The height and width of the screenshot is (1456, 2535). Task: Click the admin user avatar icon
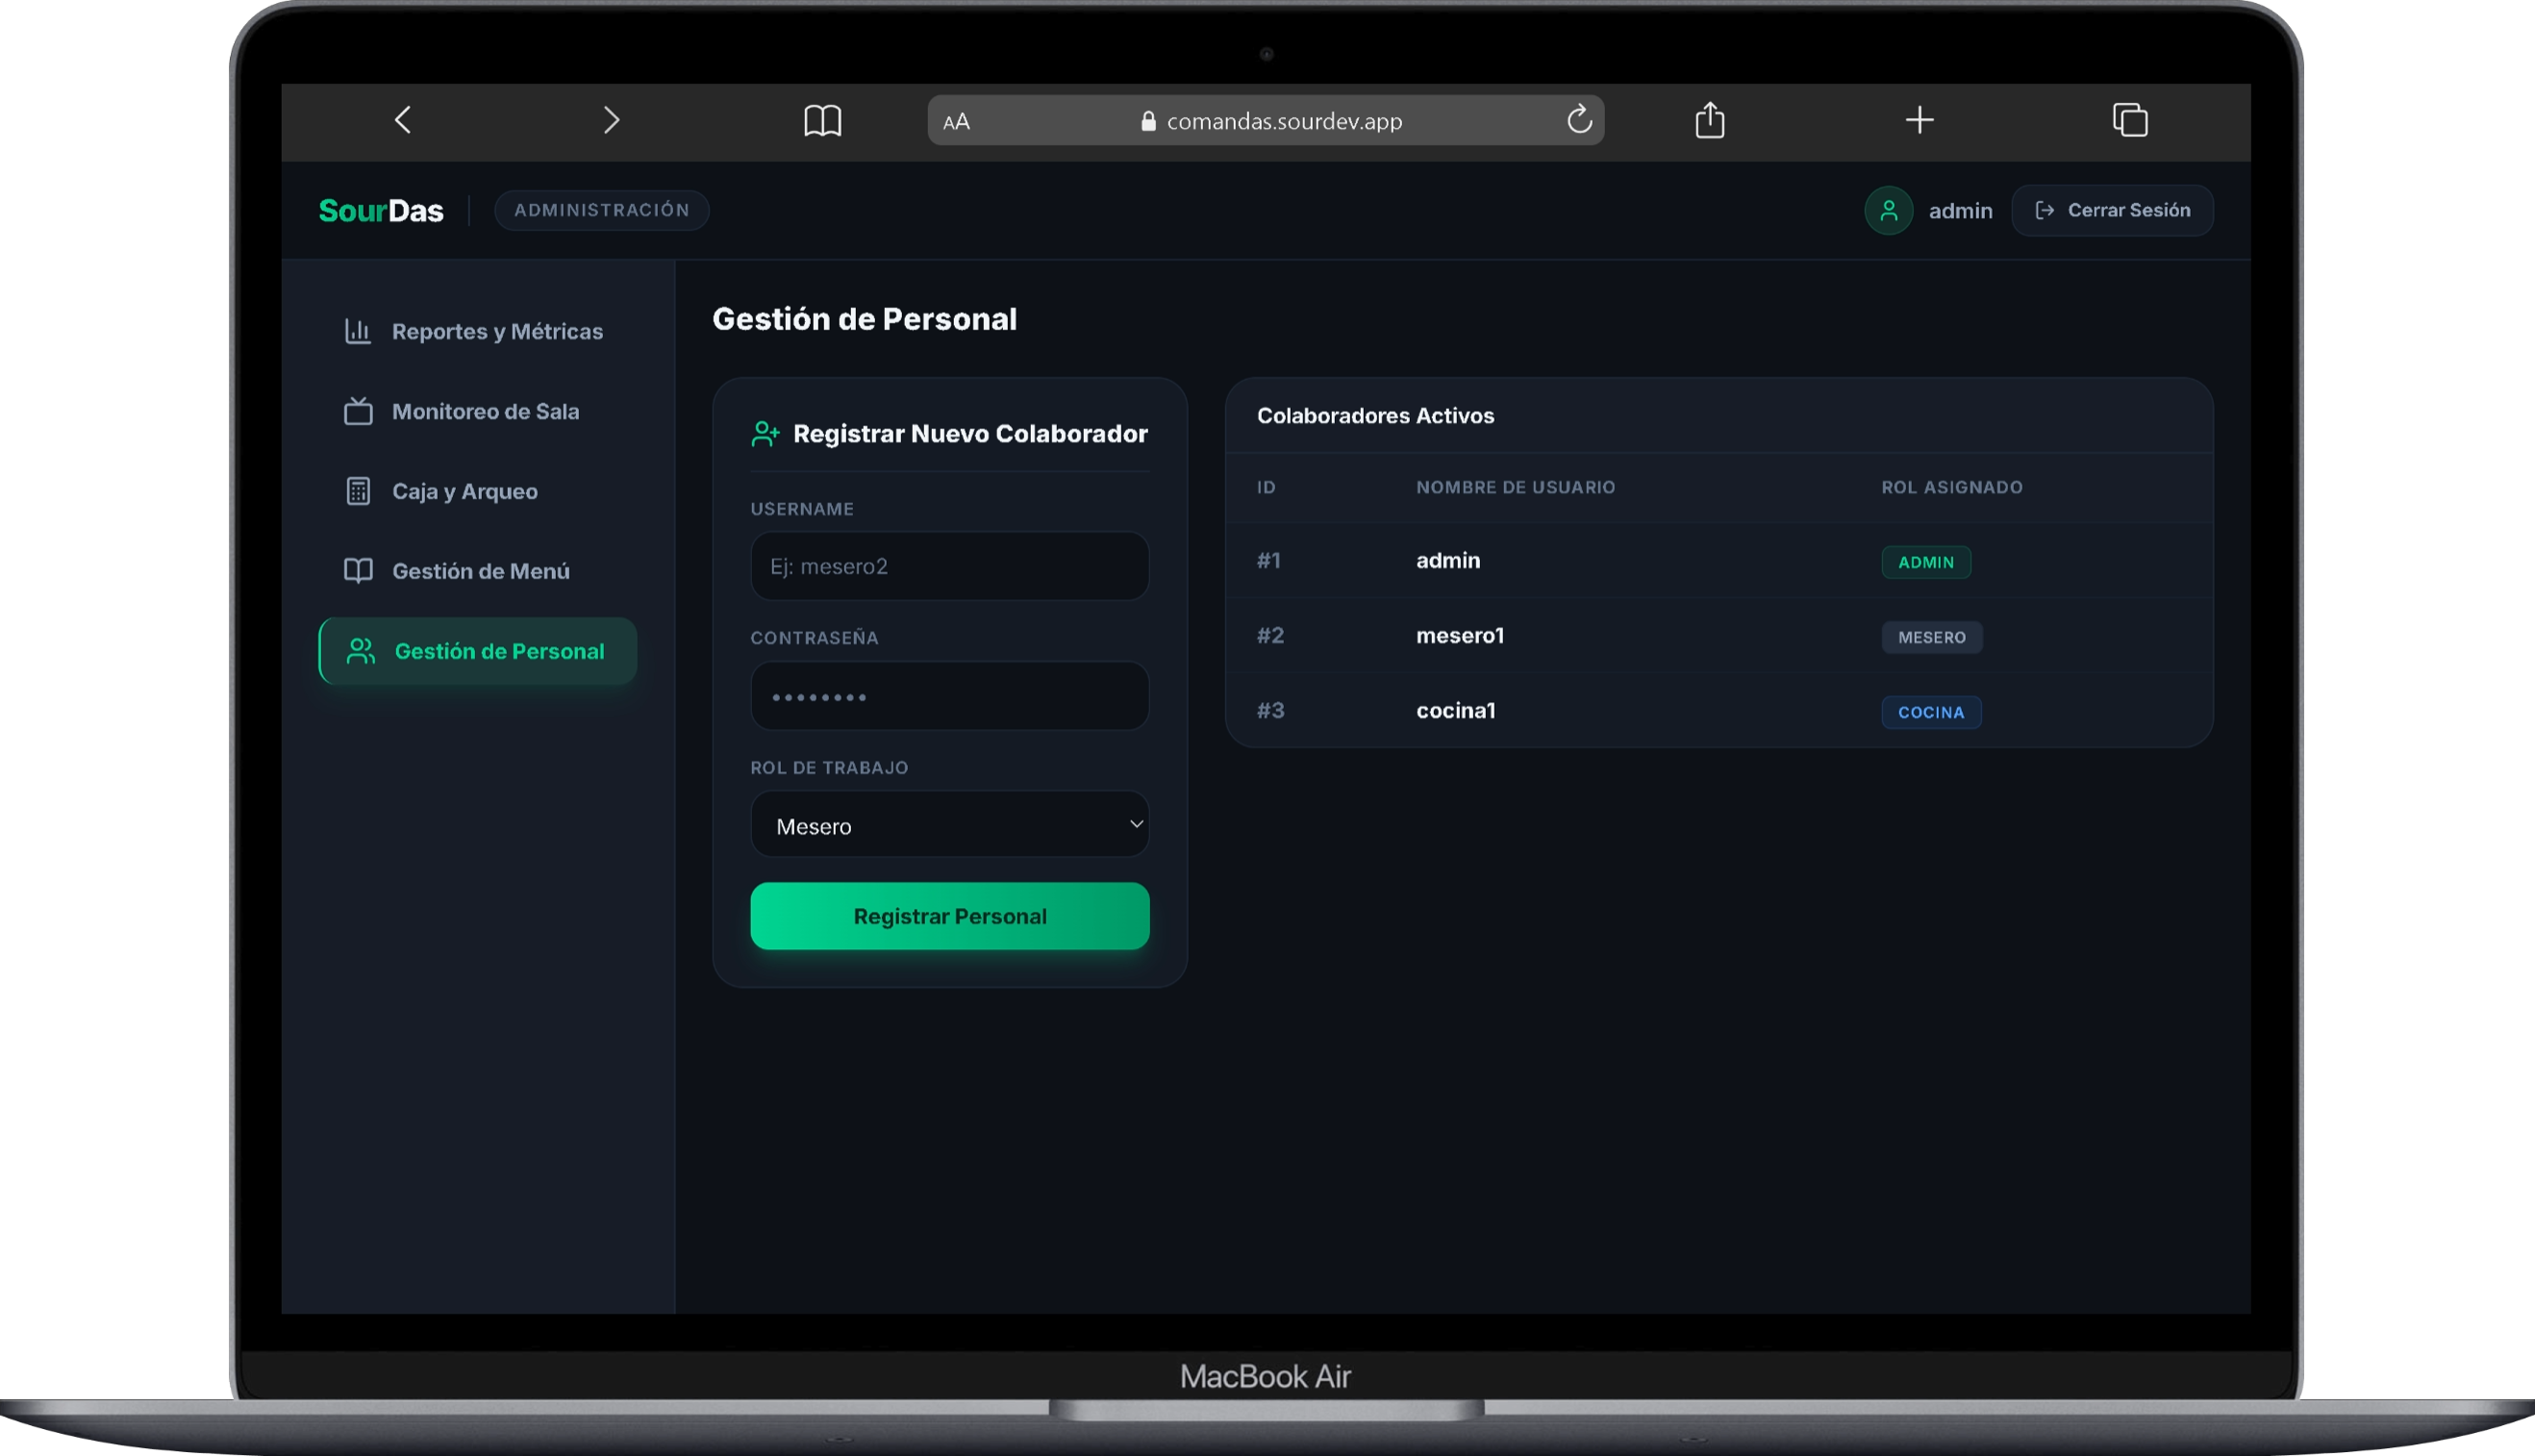(x=1888, y=211)
